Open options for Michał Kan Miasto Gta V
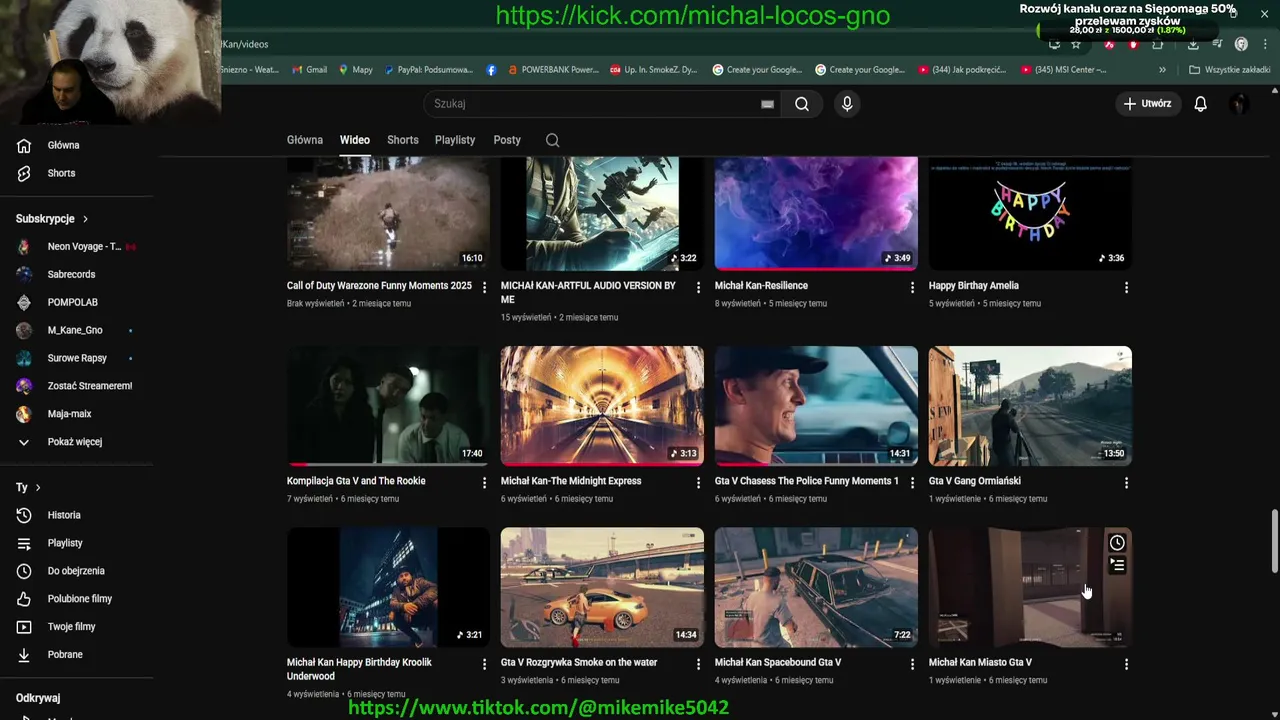 [1126, 664]
